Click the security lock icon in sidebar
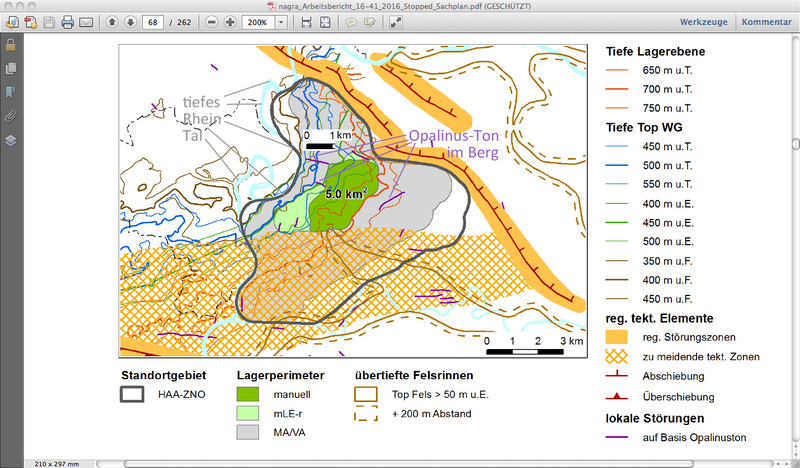This screenshot has width=800, height=468. click(x=10, y=45)
